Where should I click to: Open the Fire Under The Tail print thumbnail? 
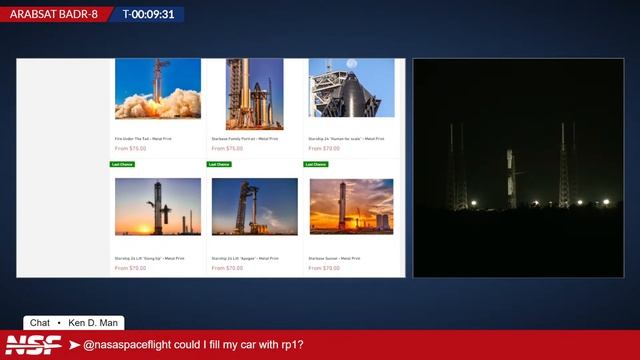click(158, 89)
